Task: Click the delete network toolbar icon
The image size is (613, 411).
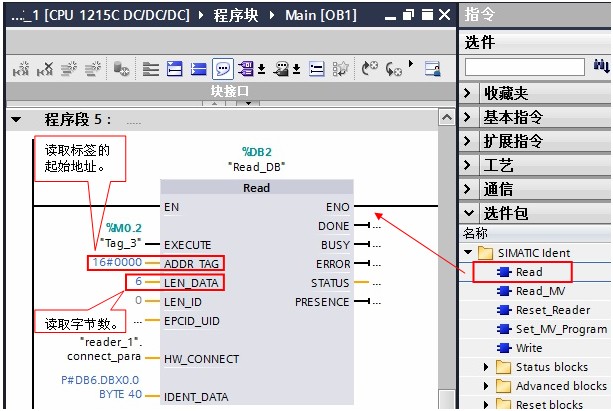Action: (45, 69)
